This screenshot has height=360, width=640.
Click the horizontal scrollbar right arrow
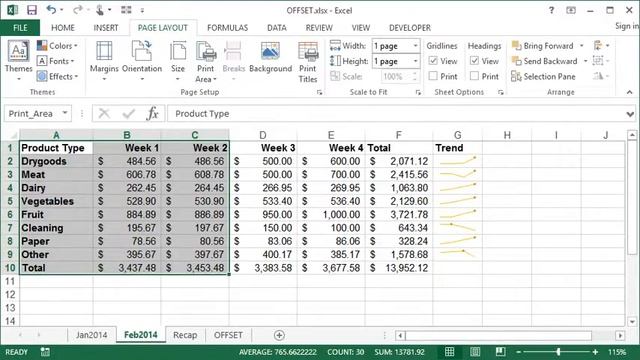click(x=620, y=336)
